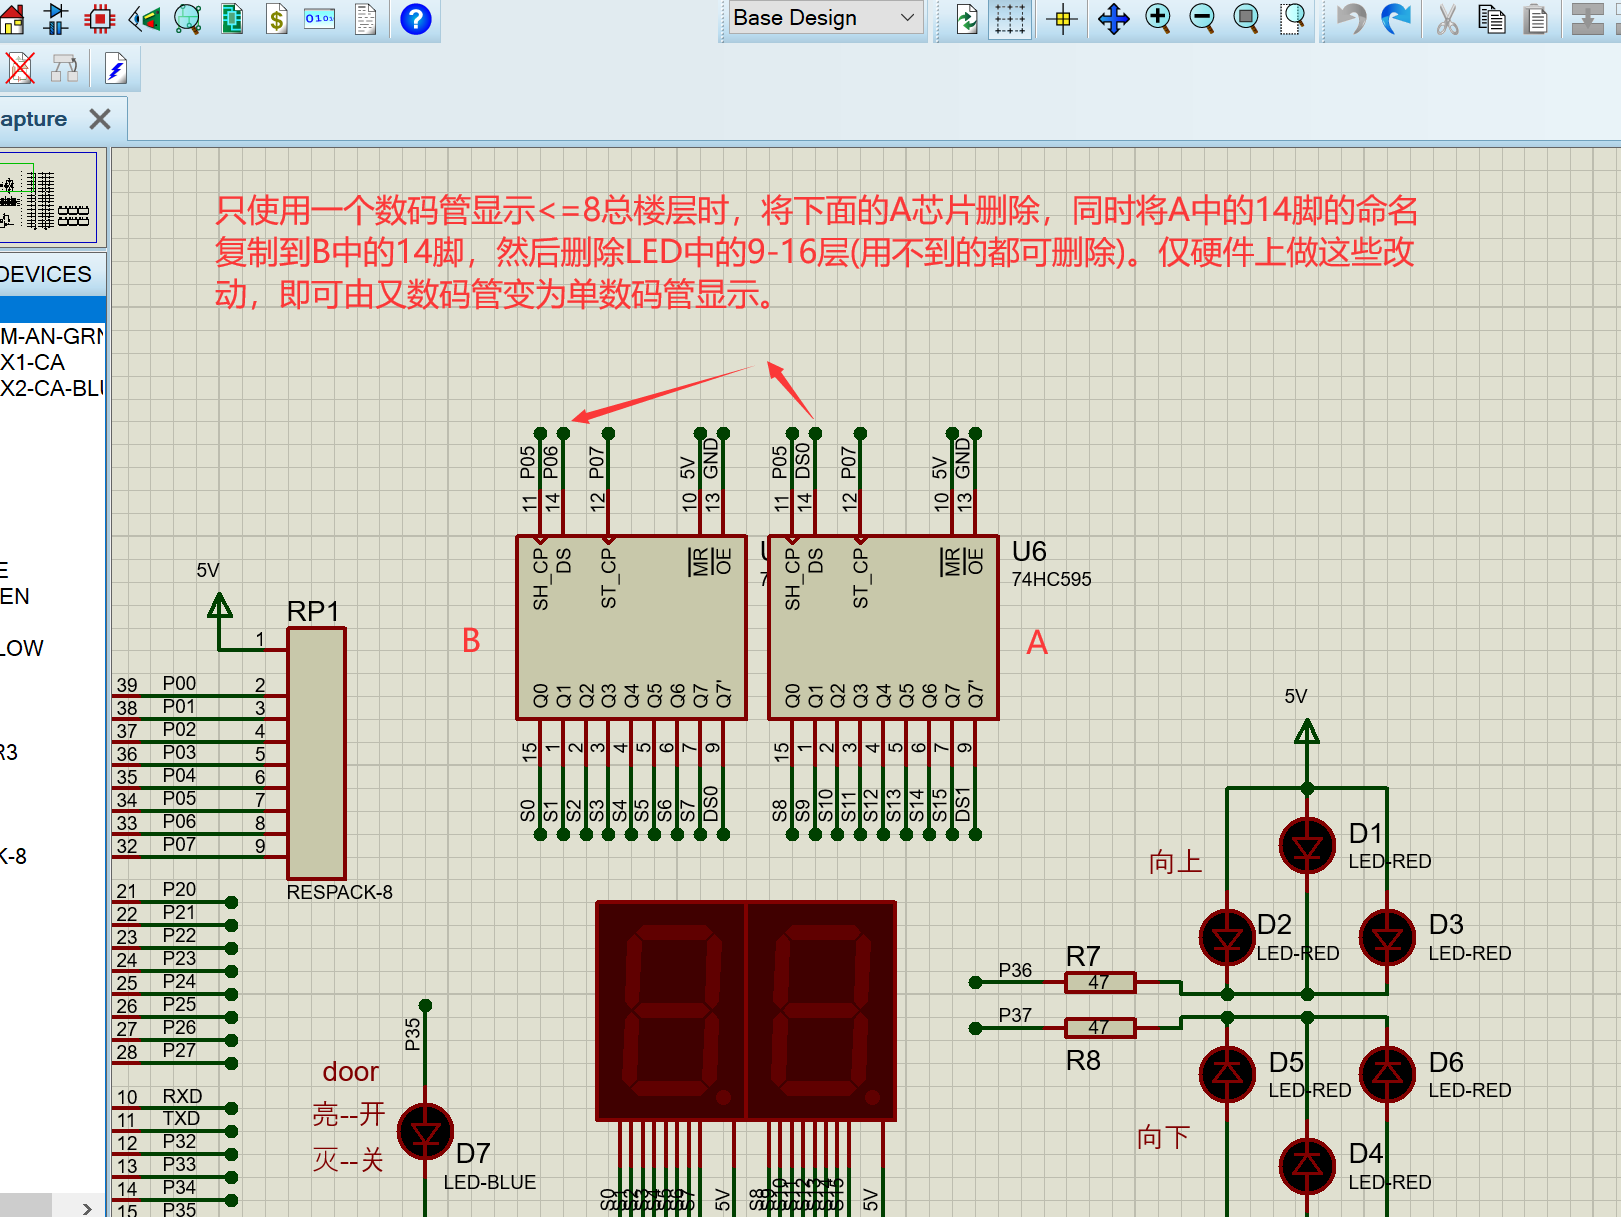The height and width of the screenshot is (1217, 1621).
Task: Select the U6 74HC595 chip labeled A
Action: tap(883, 627)
